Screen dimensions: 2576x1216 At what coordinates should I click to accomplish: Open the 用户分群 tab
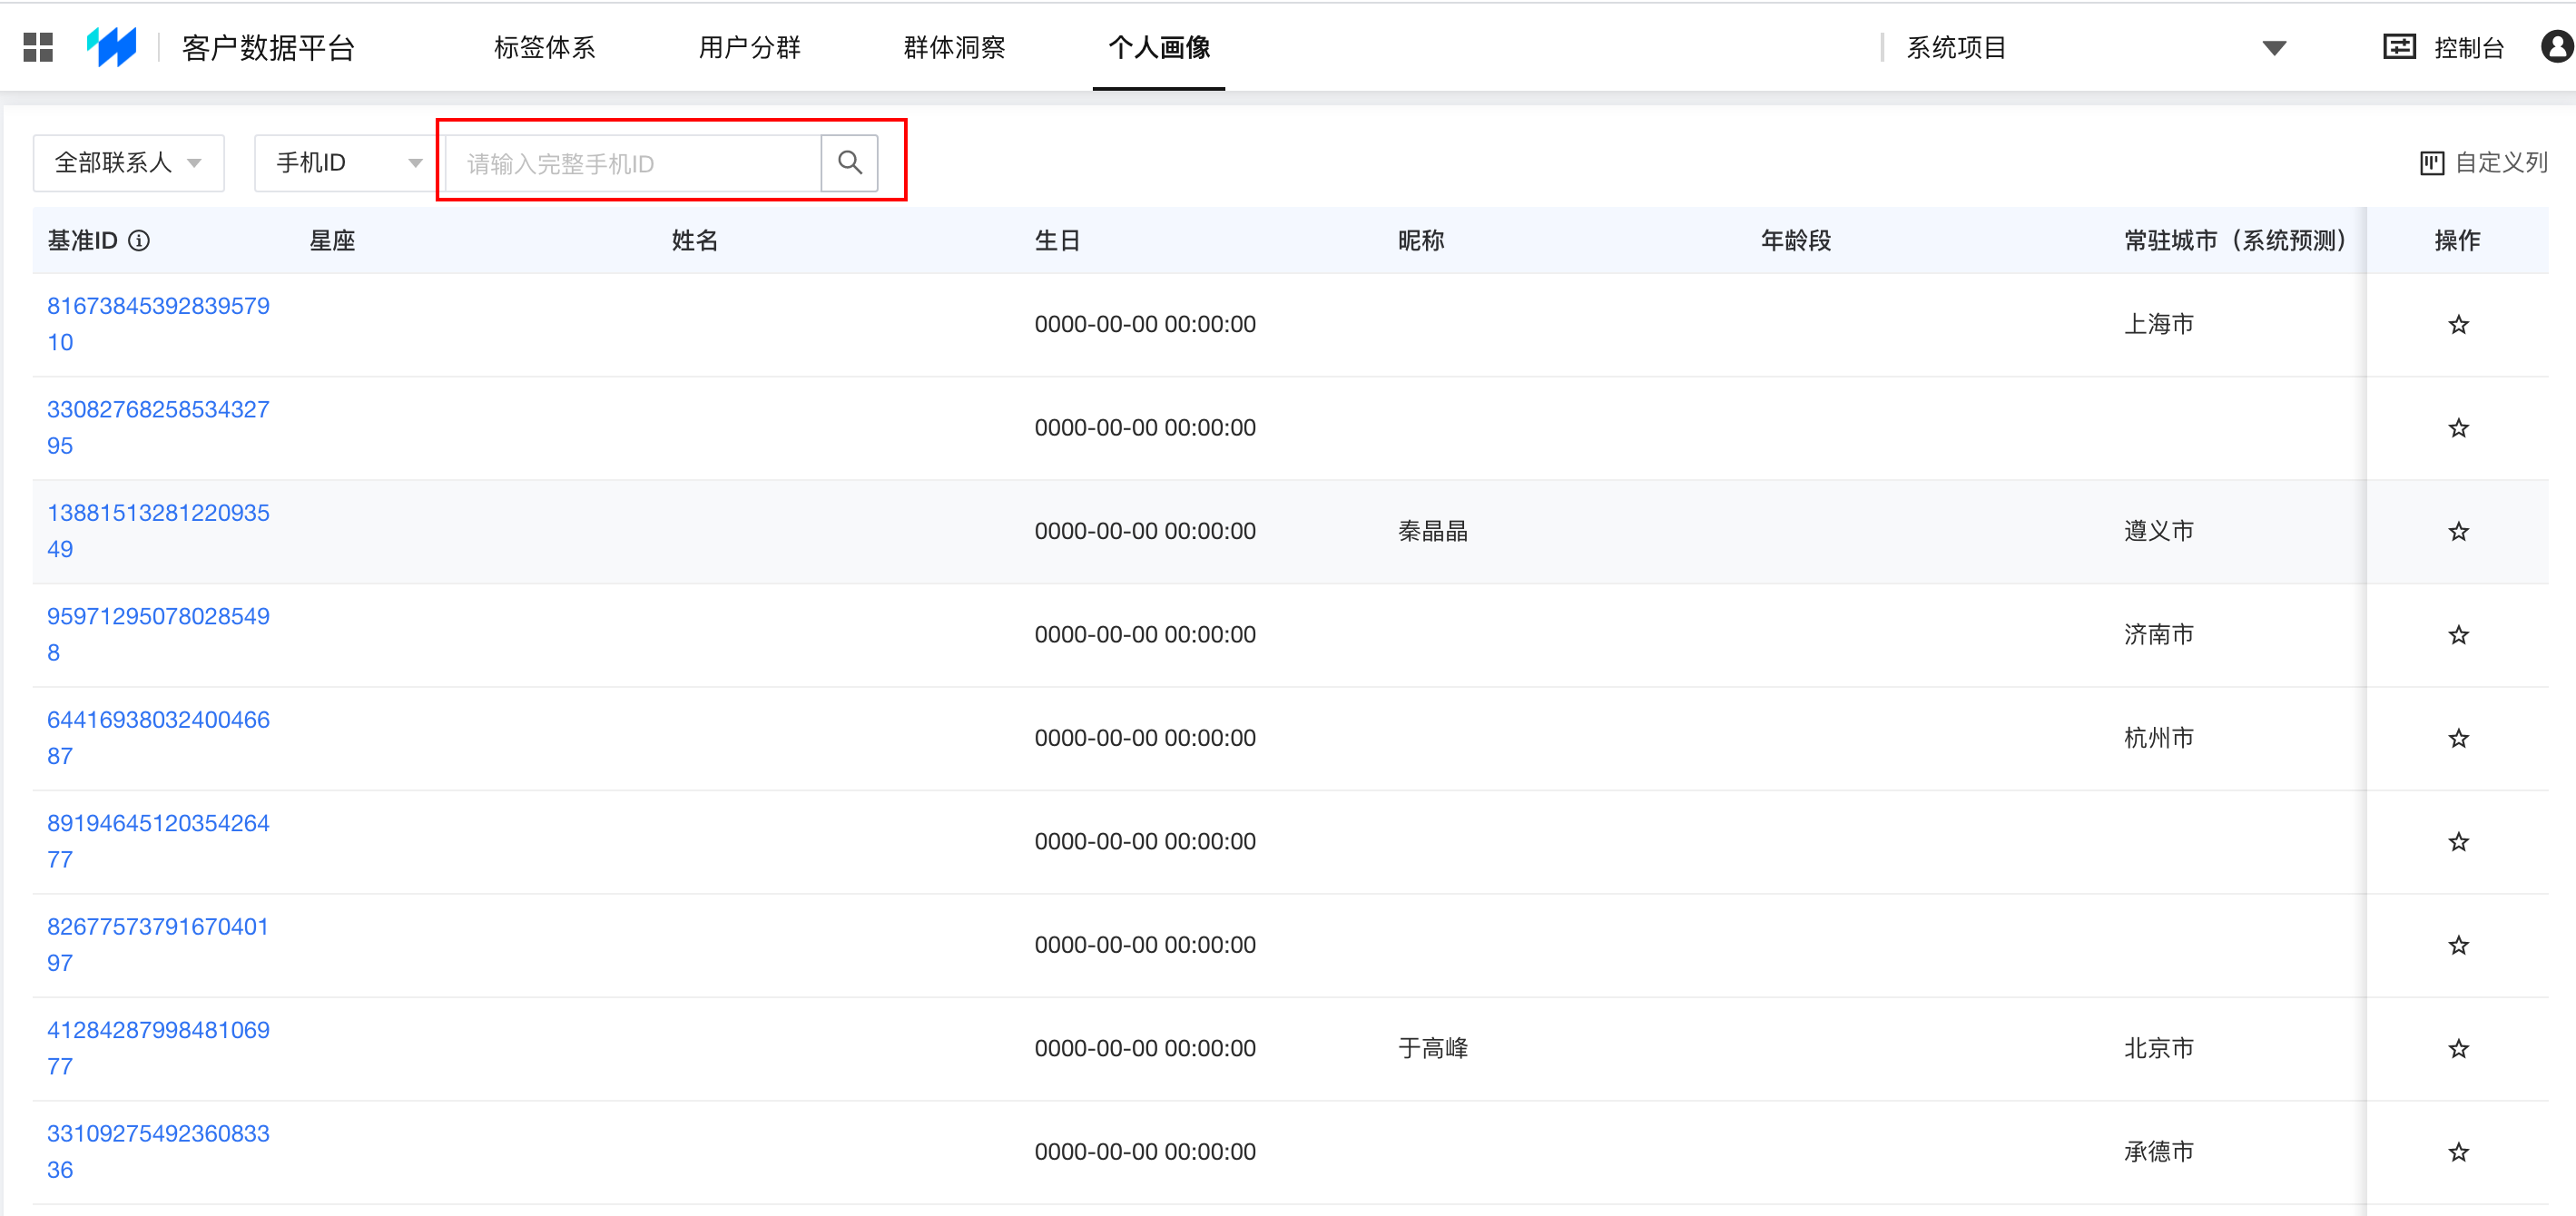coord(749,48)
